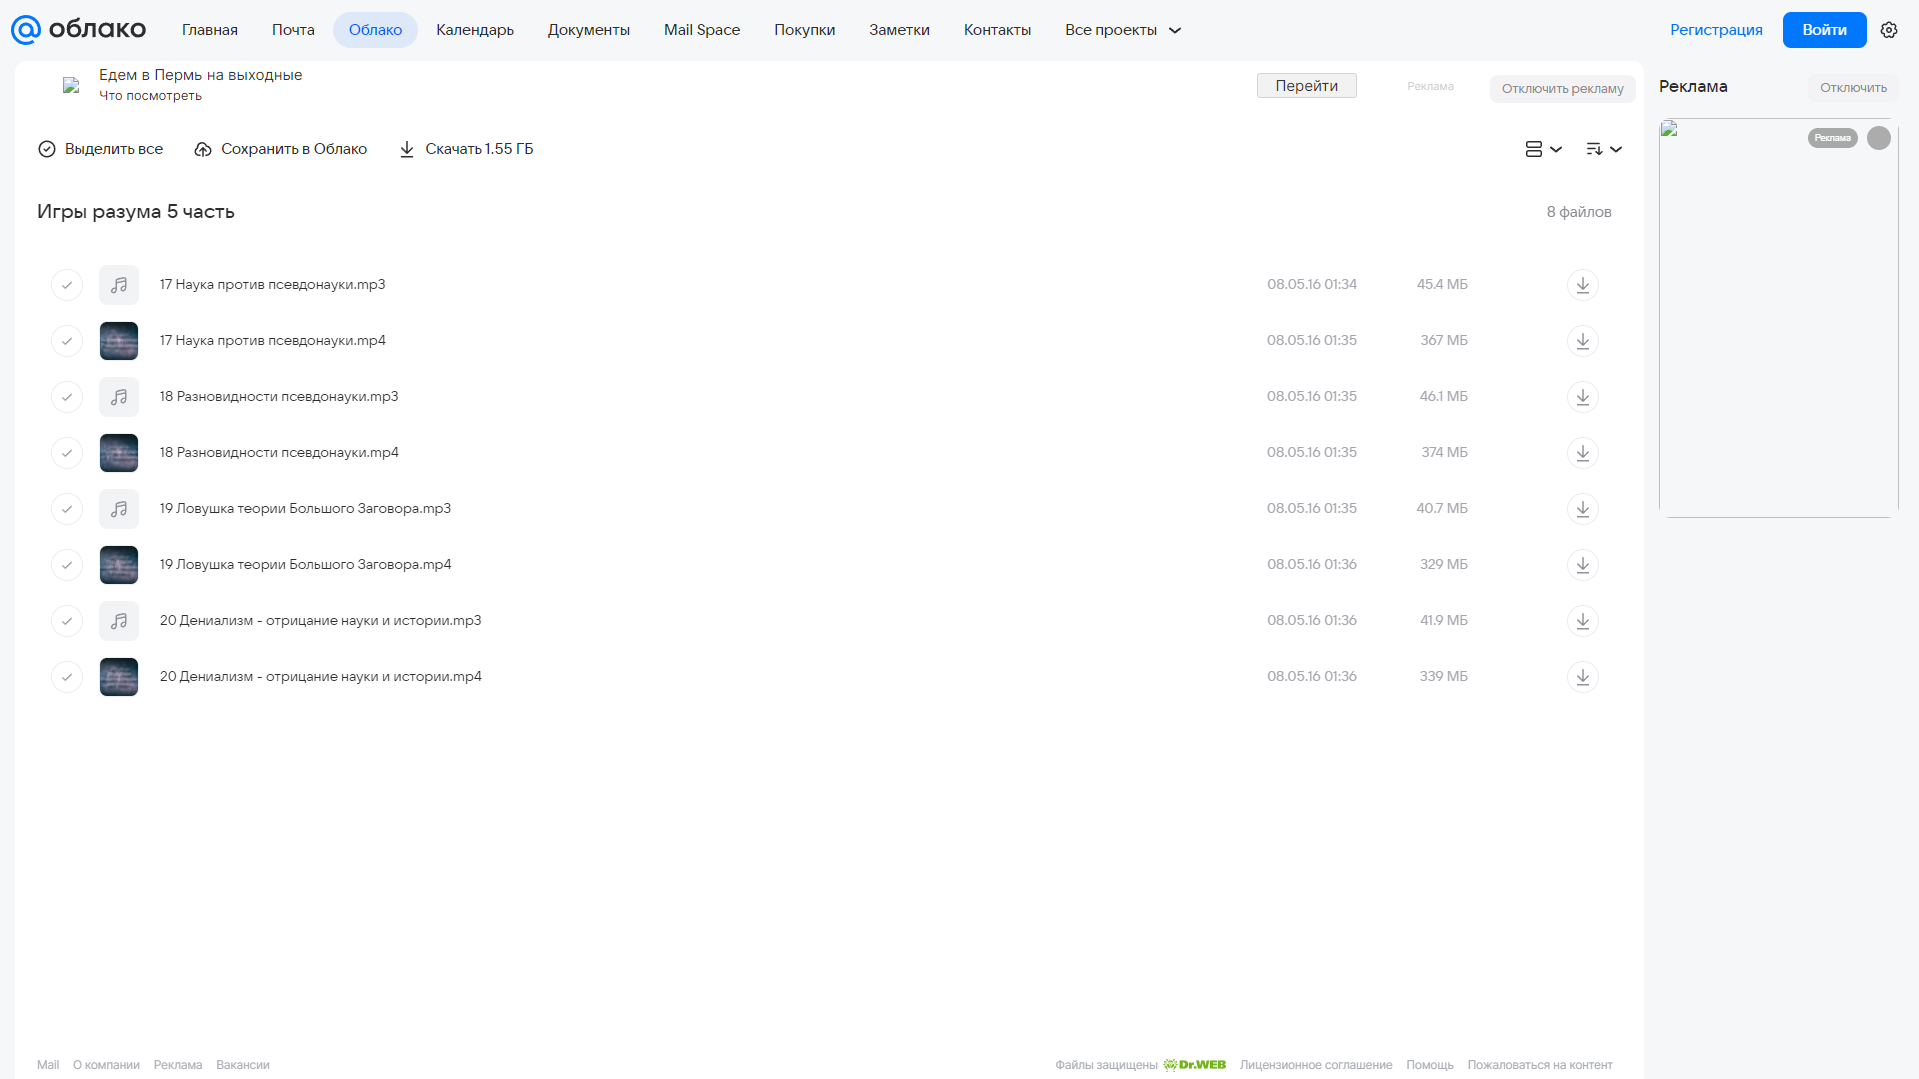
Task: Click the Войти button
Action: tap(1824, 30)
